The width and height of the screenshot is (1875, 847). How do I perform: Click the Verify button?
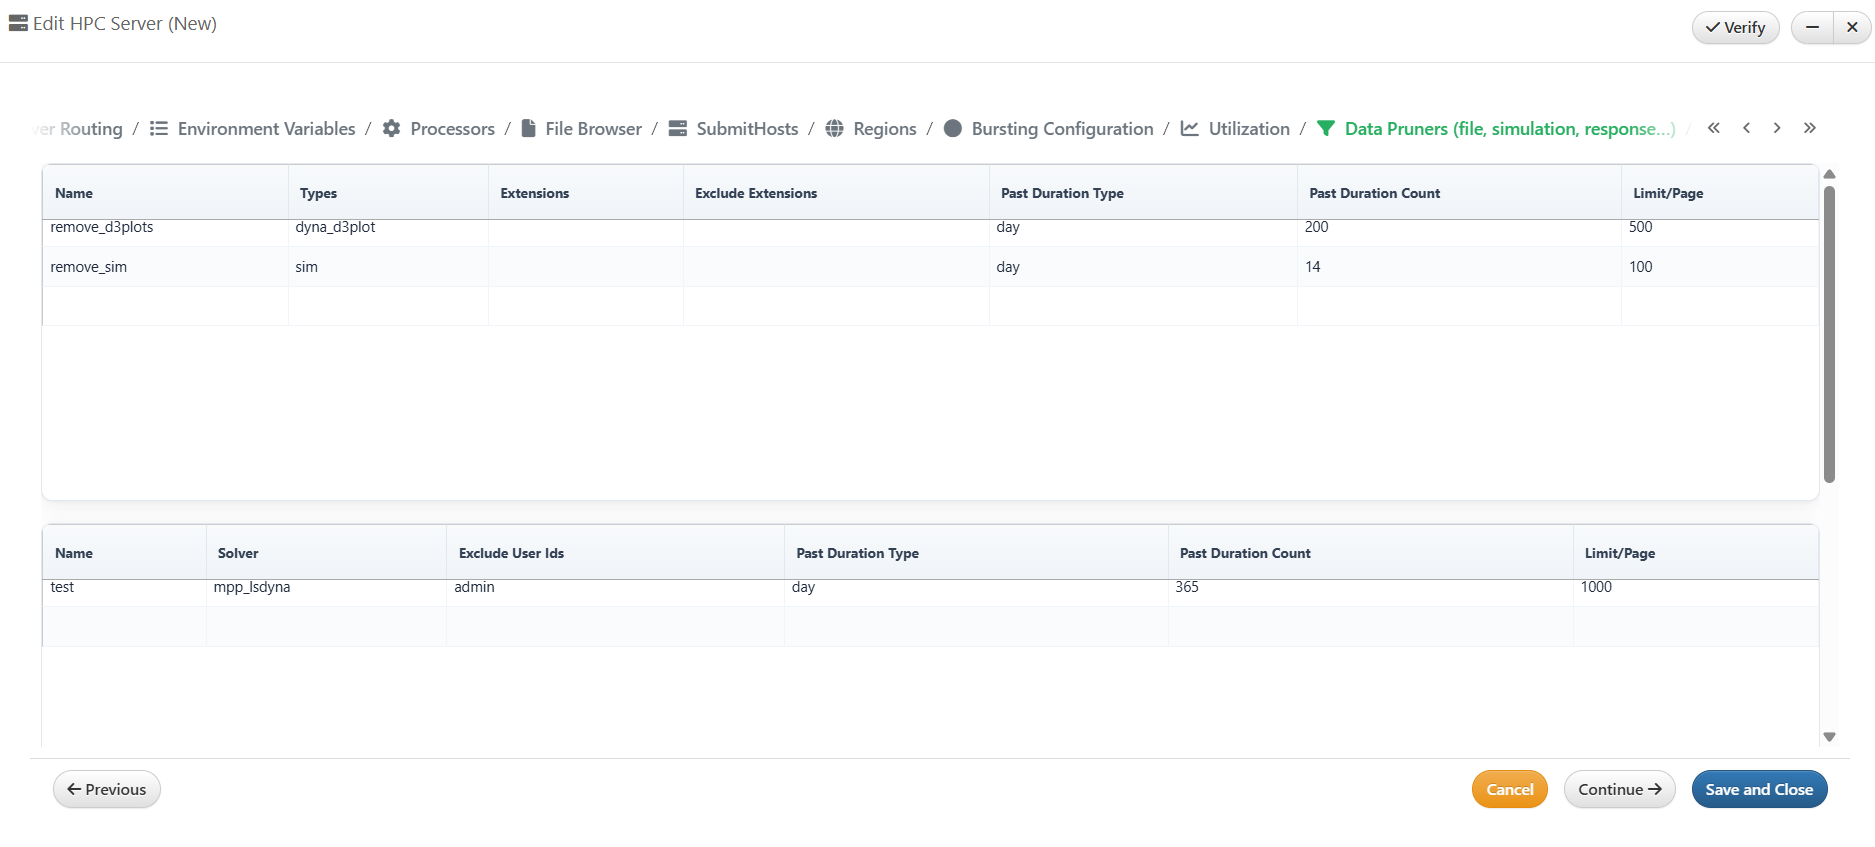(x=1735, y=28)
